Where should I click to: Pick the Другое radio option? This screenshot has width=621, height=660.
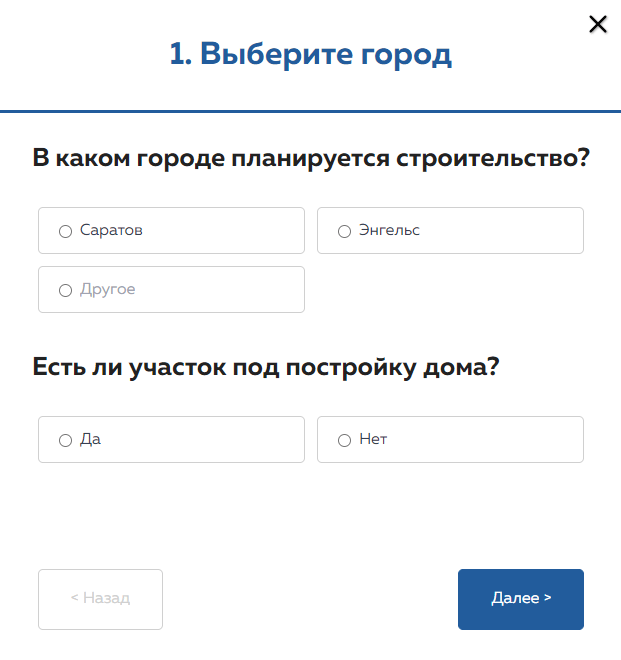pos(65,290)
